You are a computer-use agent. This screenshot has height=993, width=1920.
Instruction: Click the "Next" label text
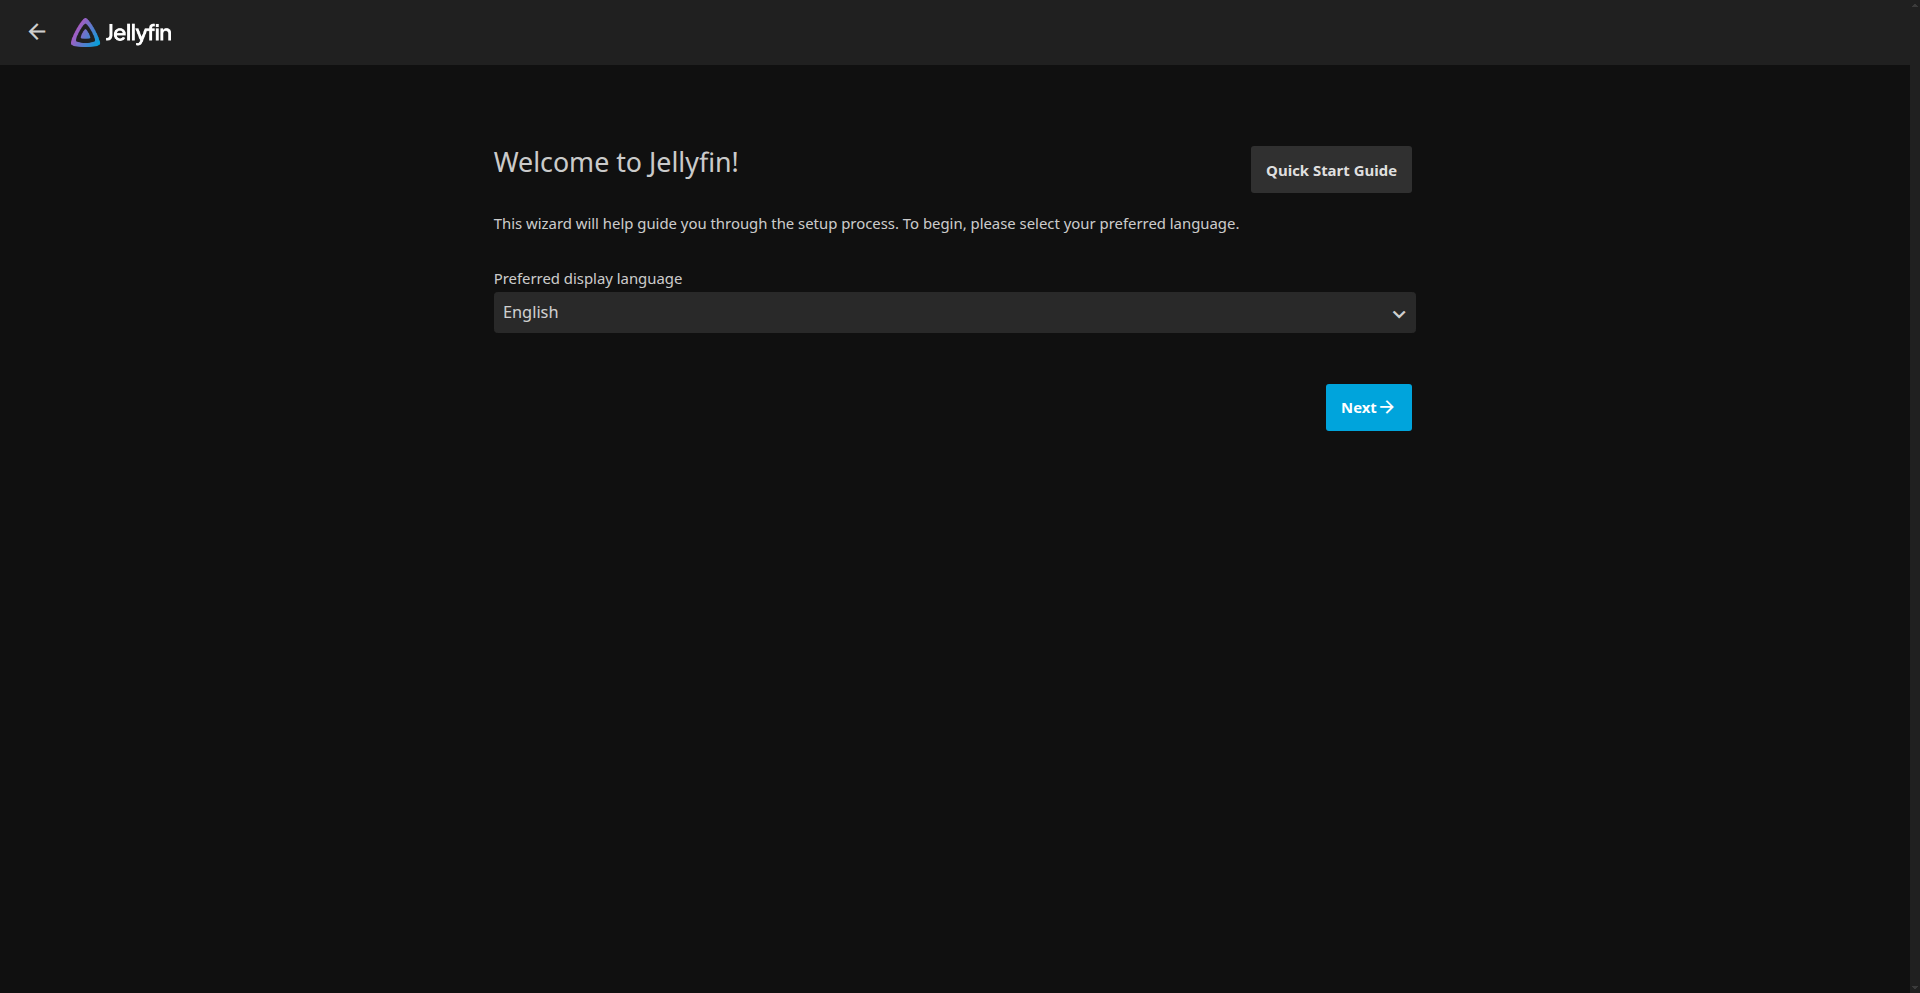click(x=1358, y=408)
